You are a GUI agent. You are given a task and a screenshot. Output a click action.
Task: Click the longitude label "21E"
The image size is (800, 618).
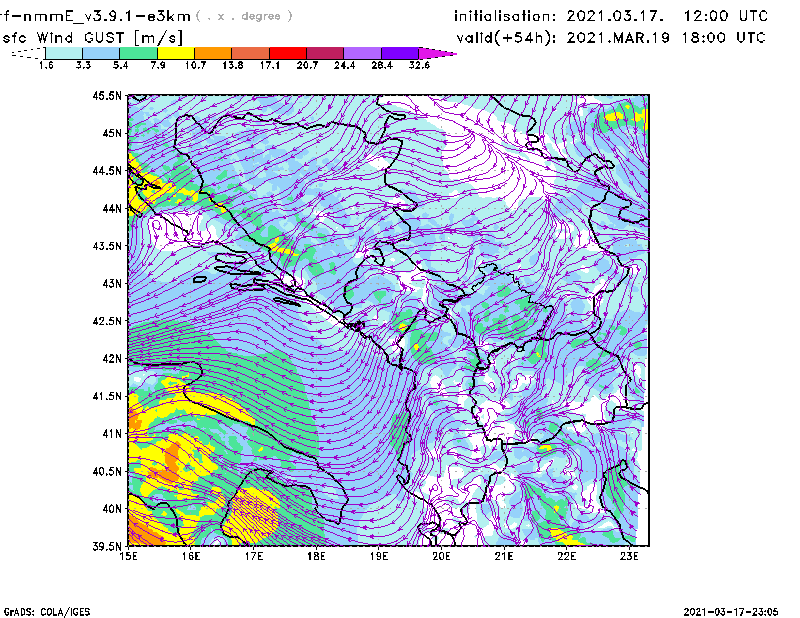pos(504,556)
